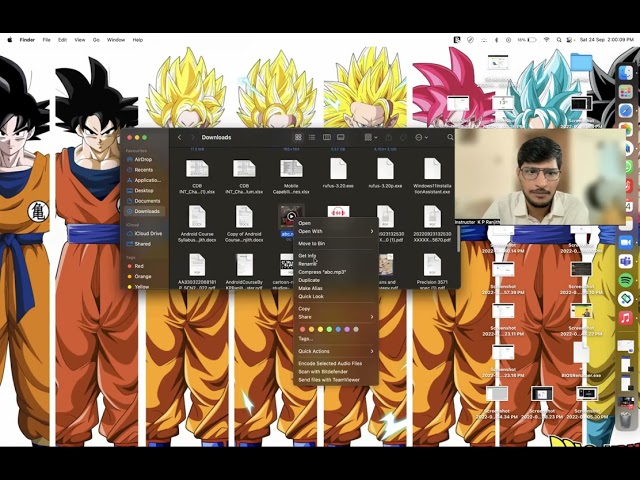The width and height of the screenshot is (640, 480).
Task: Choose Encode Selected Audio Files
Action: 336,363
